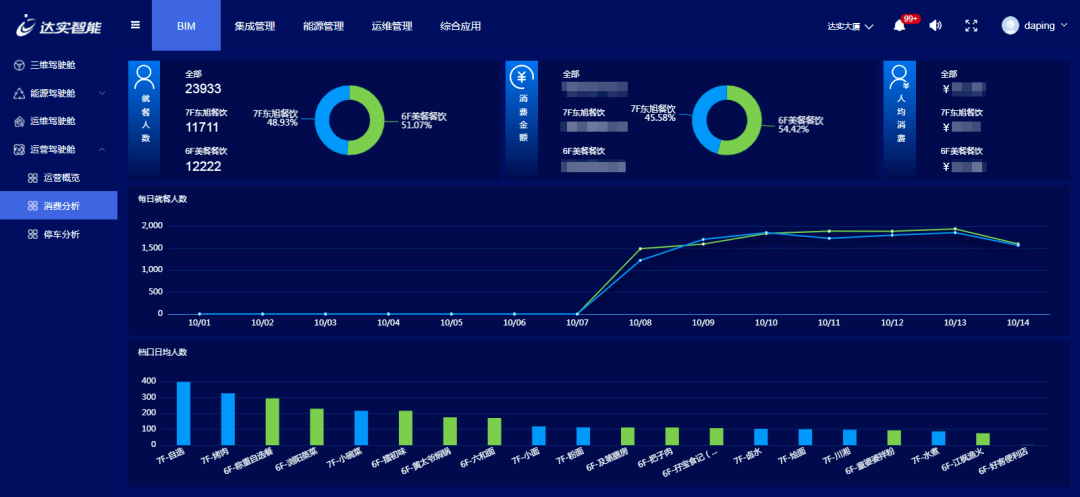Viewport: 1080px width, 497px height.
Task: Switch to the 能源管理 tab
Action: pos(323,26)
